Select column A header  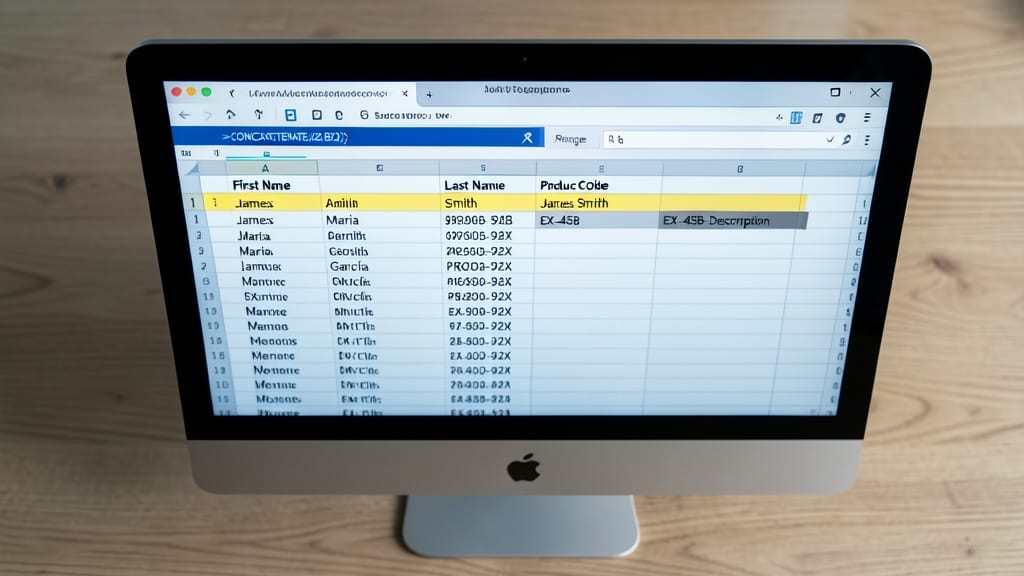click(266, 168)
